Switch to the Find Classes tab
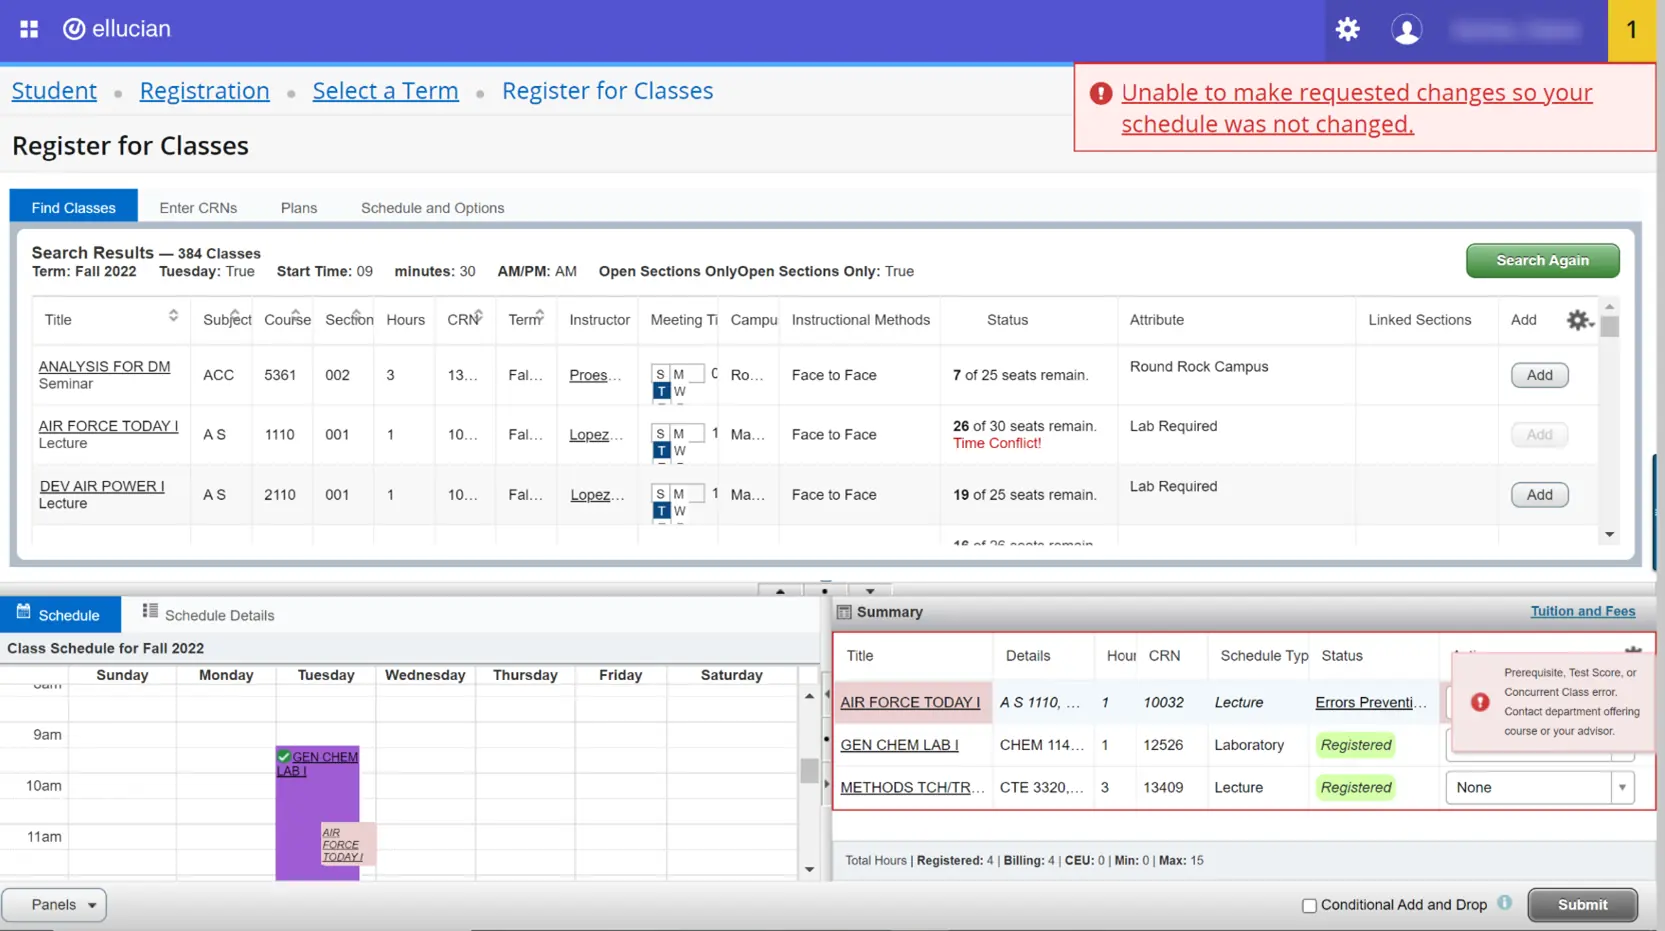This screenshot has height=931, width=1665. tap(74, 208)
